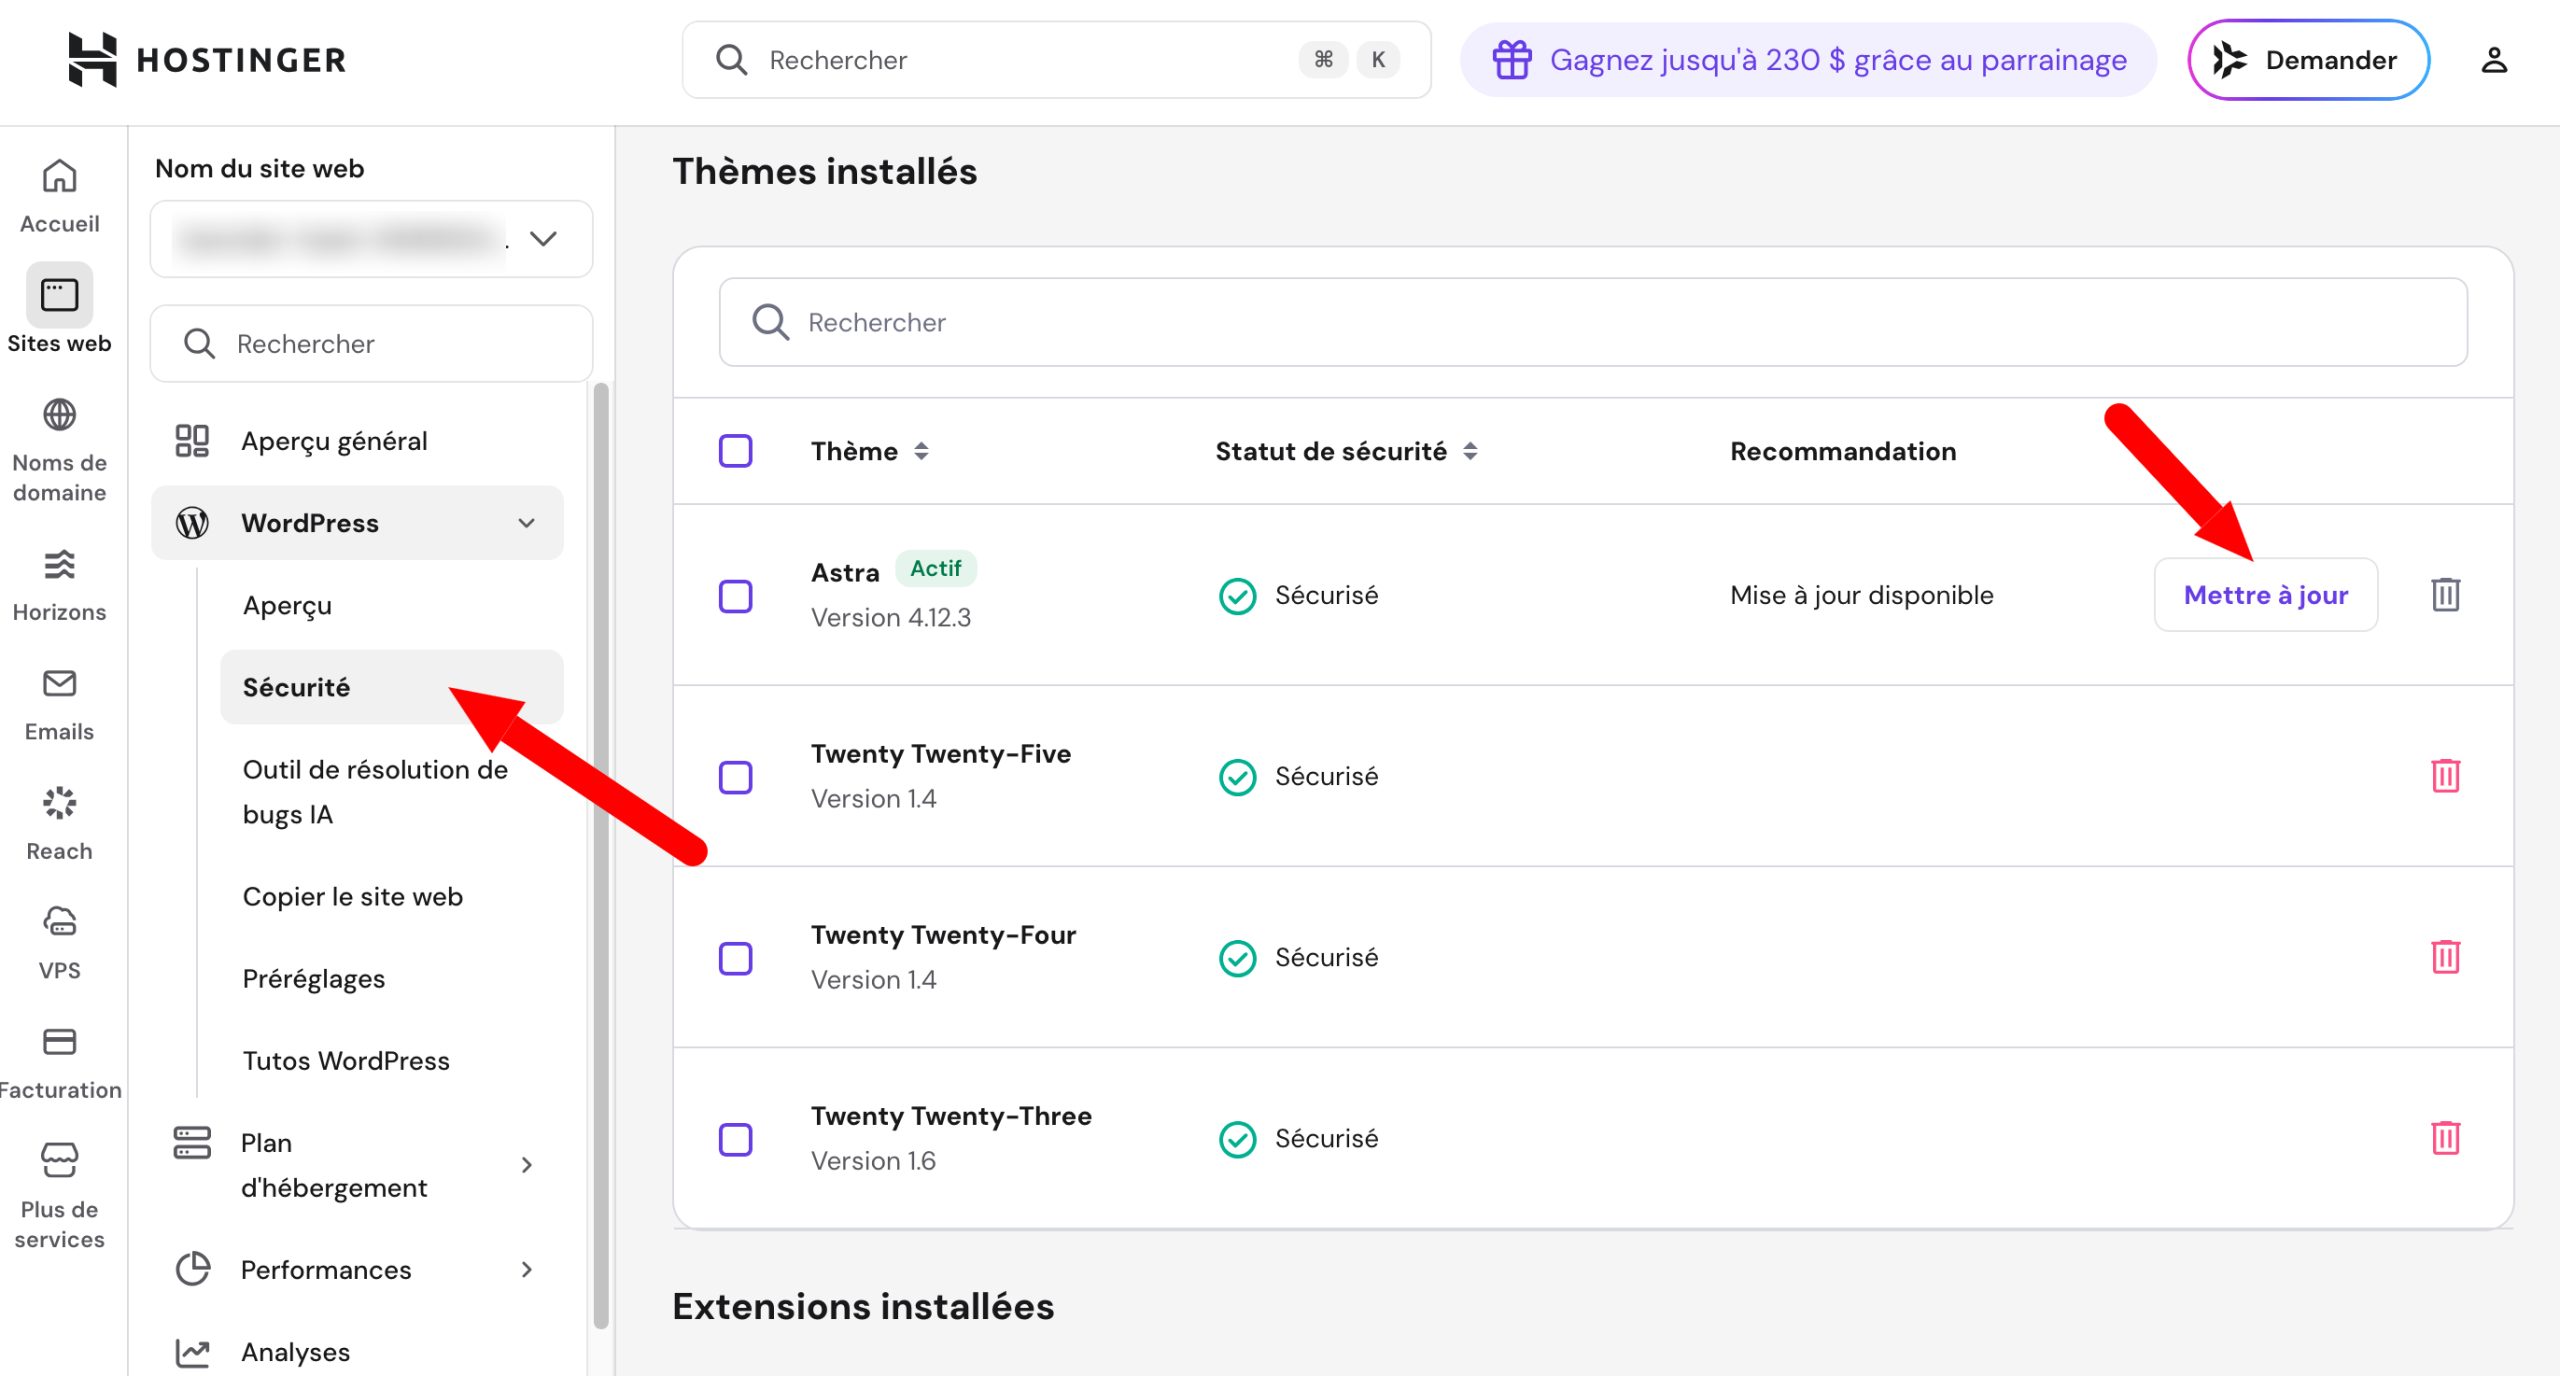
Task: Check the Astra theme checkbox
Action: pos(735,597)
